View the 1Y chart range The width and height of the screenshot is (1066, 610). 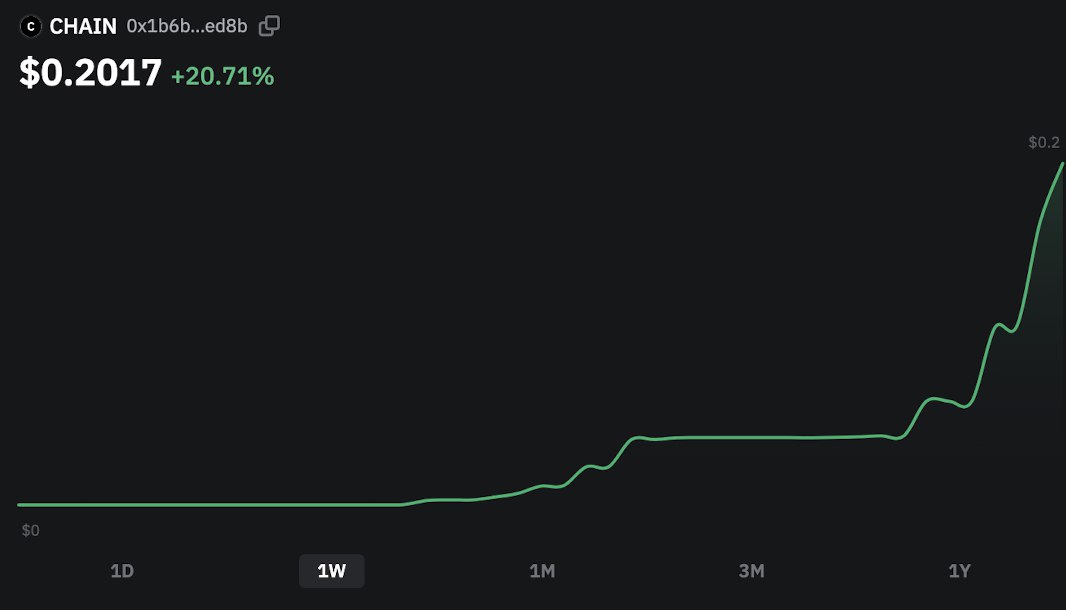point(960,571)
